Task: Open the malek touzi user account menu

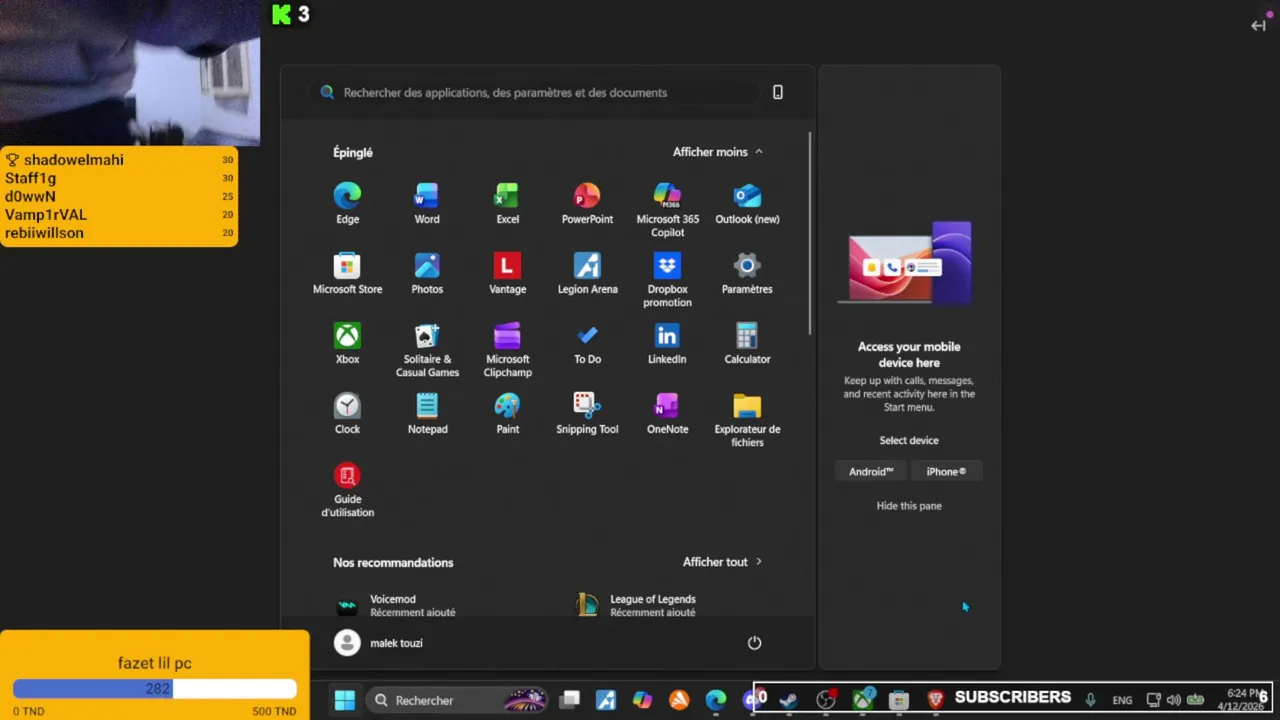Action: tap(379, 643)
